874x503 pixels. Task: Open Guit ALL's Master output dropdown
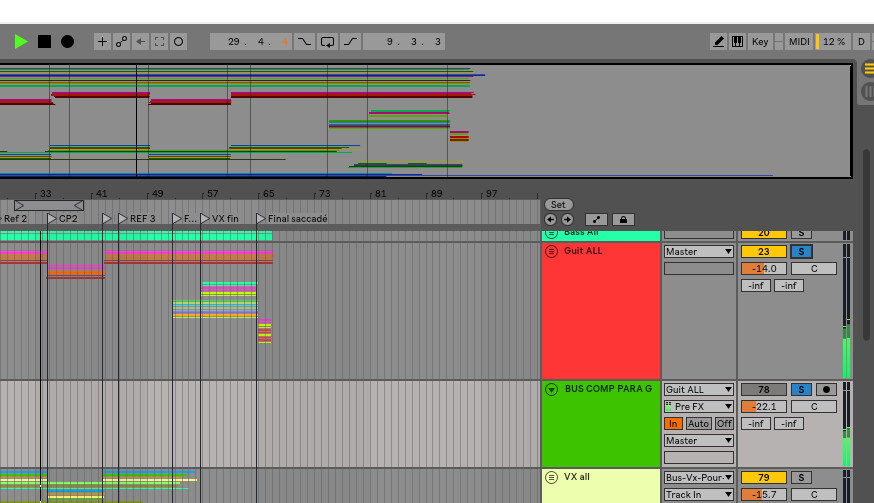pos(698,252)
